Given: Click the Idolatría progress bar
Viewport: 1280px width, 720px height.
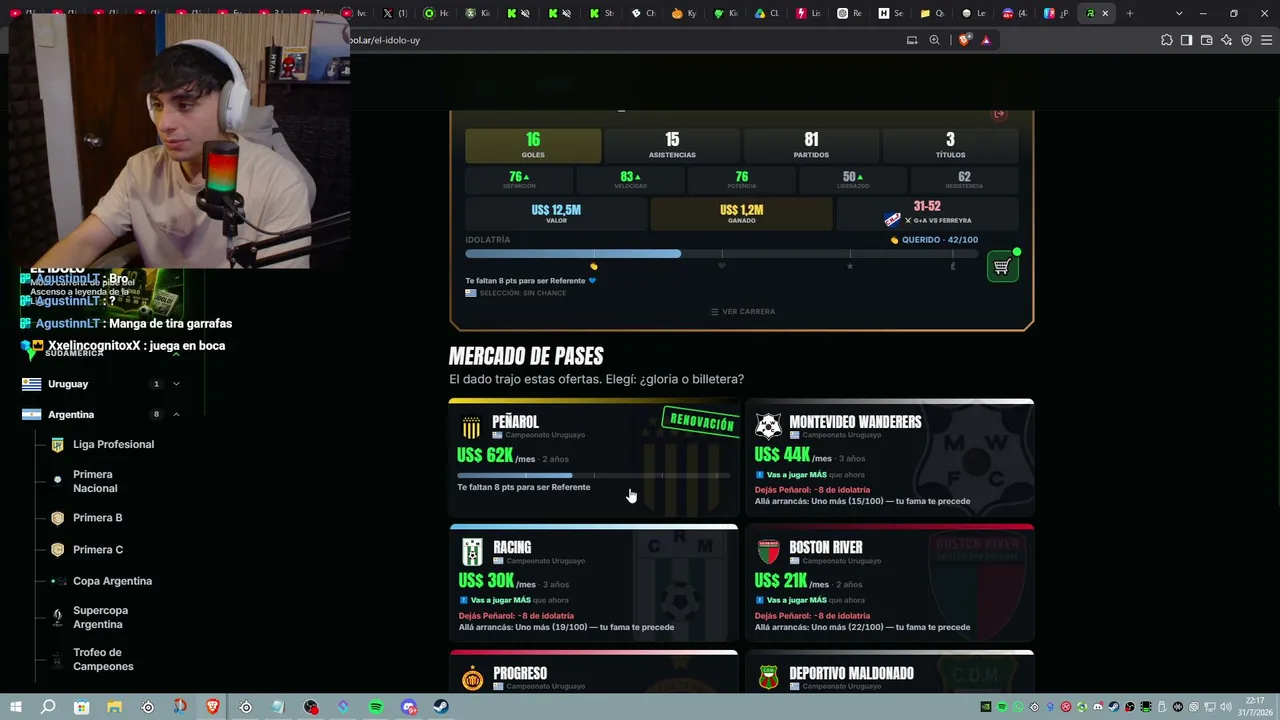Looking at the screenshot, I should (x=722, y=254).
